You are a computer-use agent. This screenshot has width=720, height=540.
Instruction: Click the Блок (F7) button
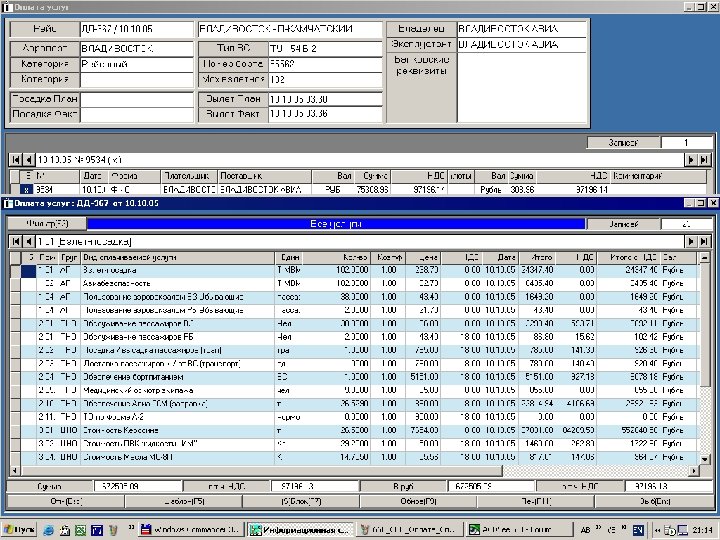click(301, 501)
